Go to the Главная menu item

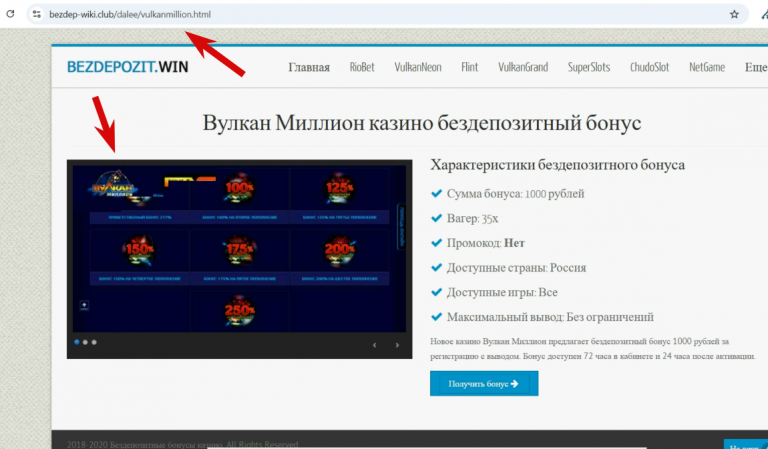(x=309, y=67)
